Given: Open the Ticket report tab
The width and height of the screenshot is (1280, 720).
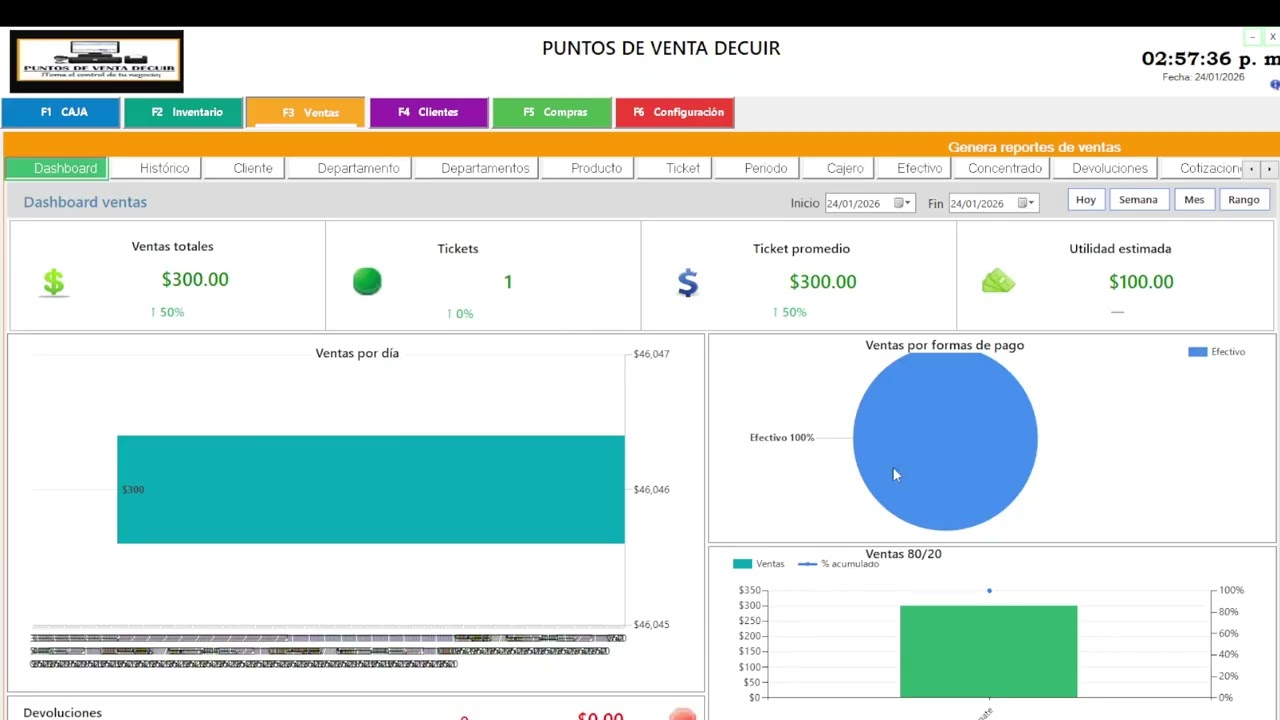Looking at the screenshot, I should click(x=676, y=168).
